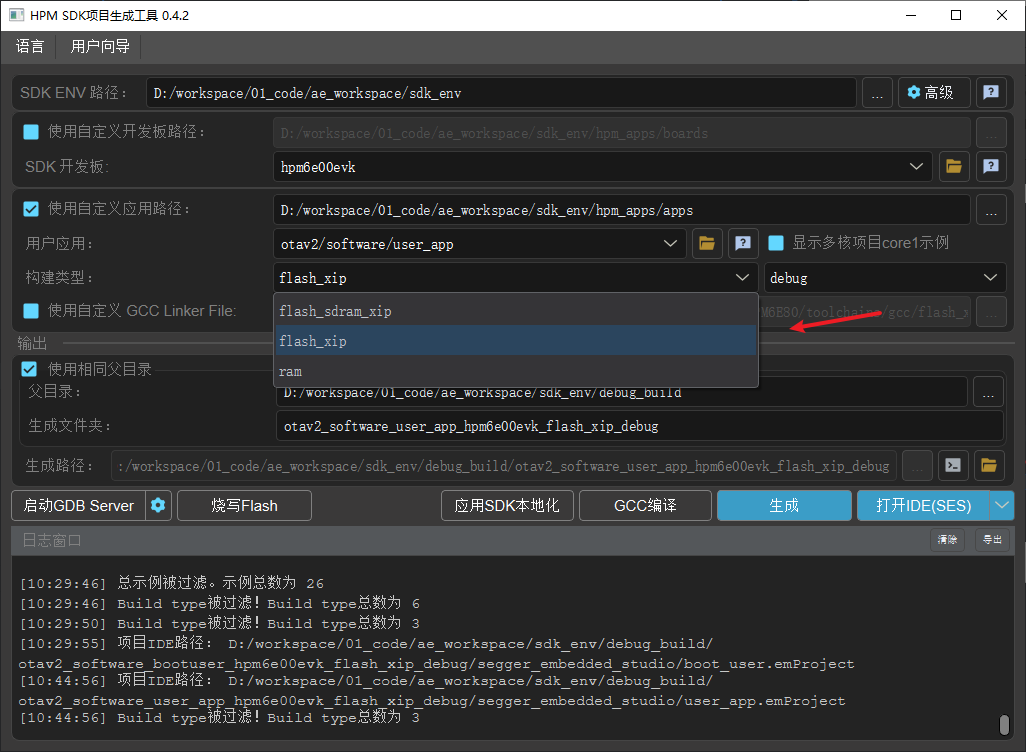Expand the debug build configuration dropdown
The width and height of the screenshot is (1026, 752).
click(885, 278)
